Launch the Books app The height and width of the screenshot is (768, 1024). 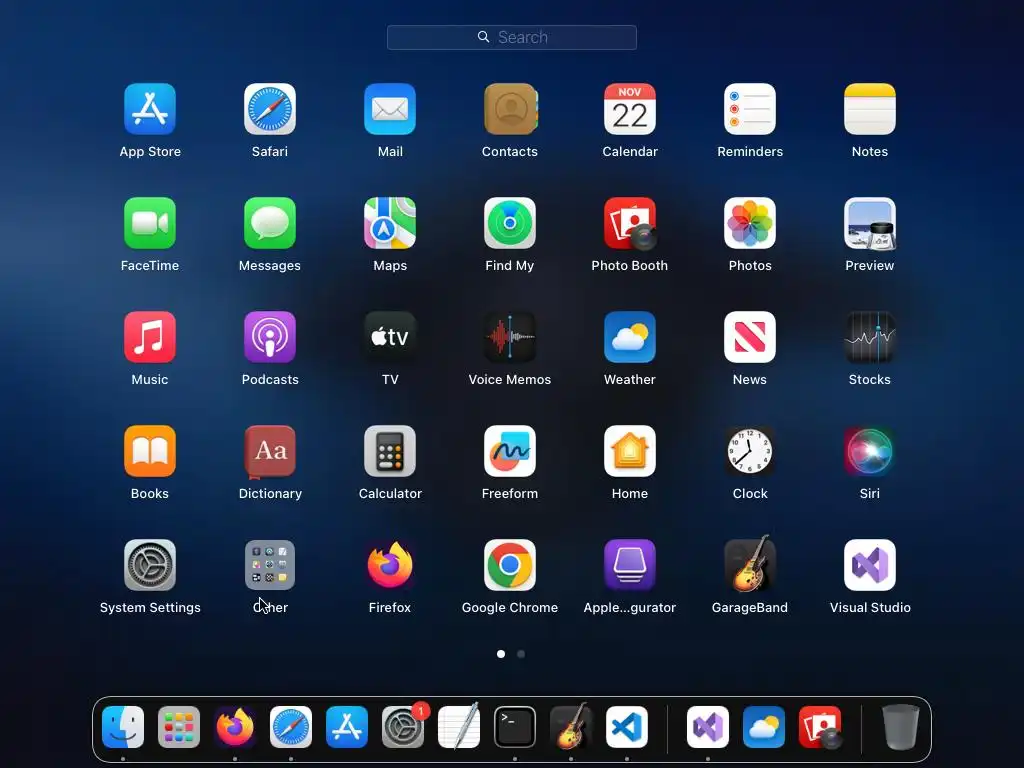point(150,451)
